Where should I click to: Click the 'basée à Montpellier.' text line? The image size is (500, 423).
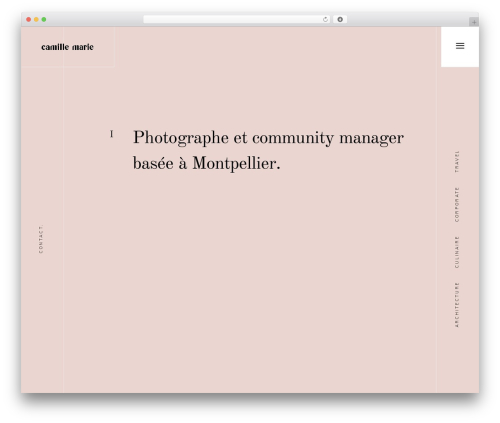point(207,163)
